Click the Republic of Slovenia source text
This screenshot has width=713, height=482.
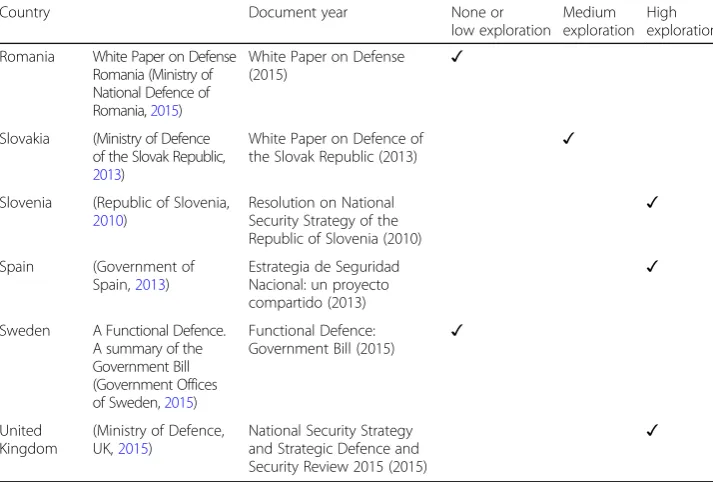[x=161, y=212]
